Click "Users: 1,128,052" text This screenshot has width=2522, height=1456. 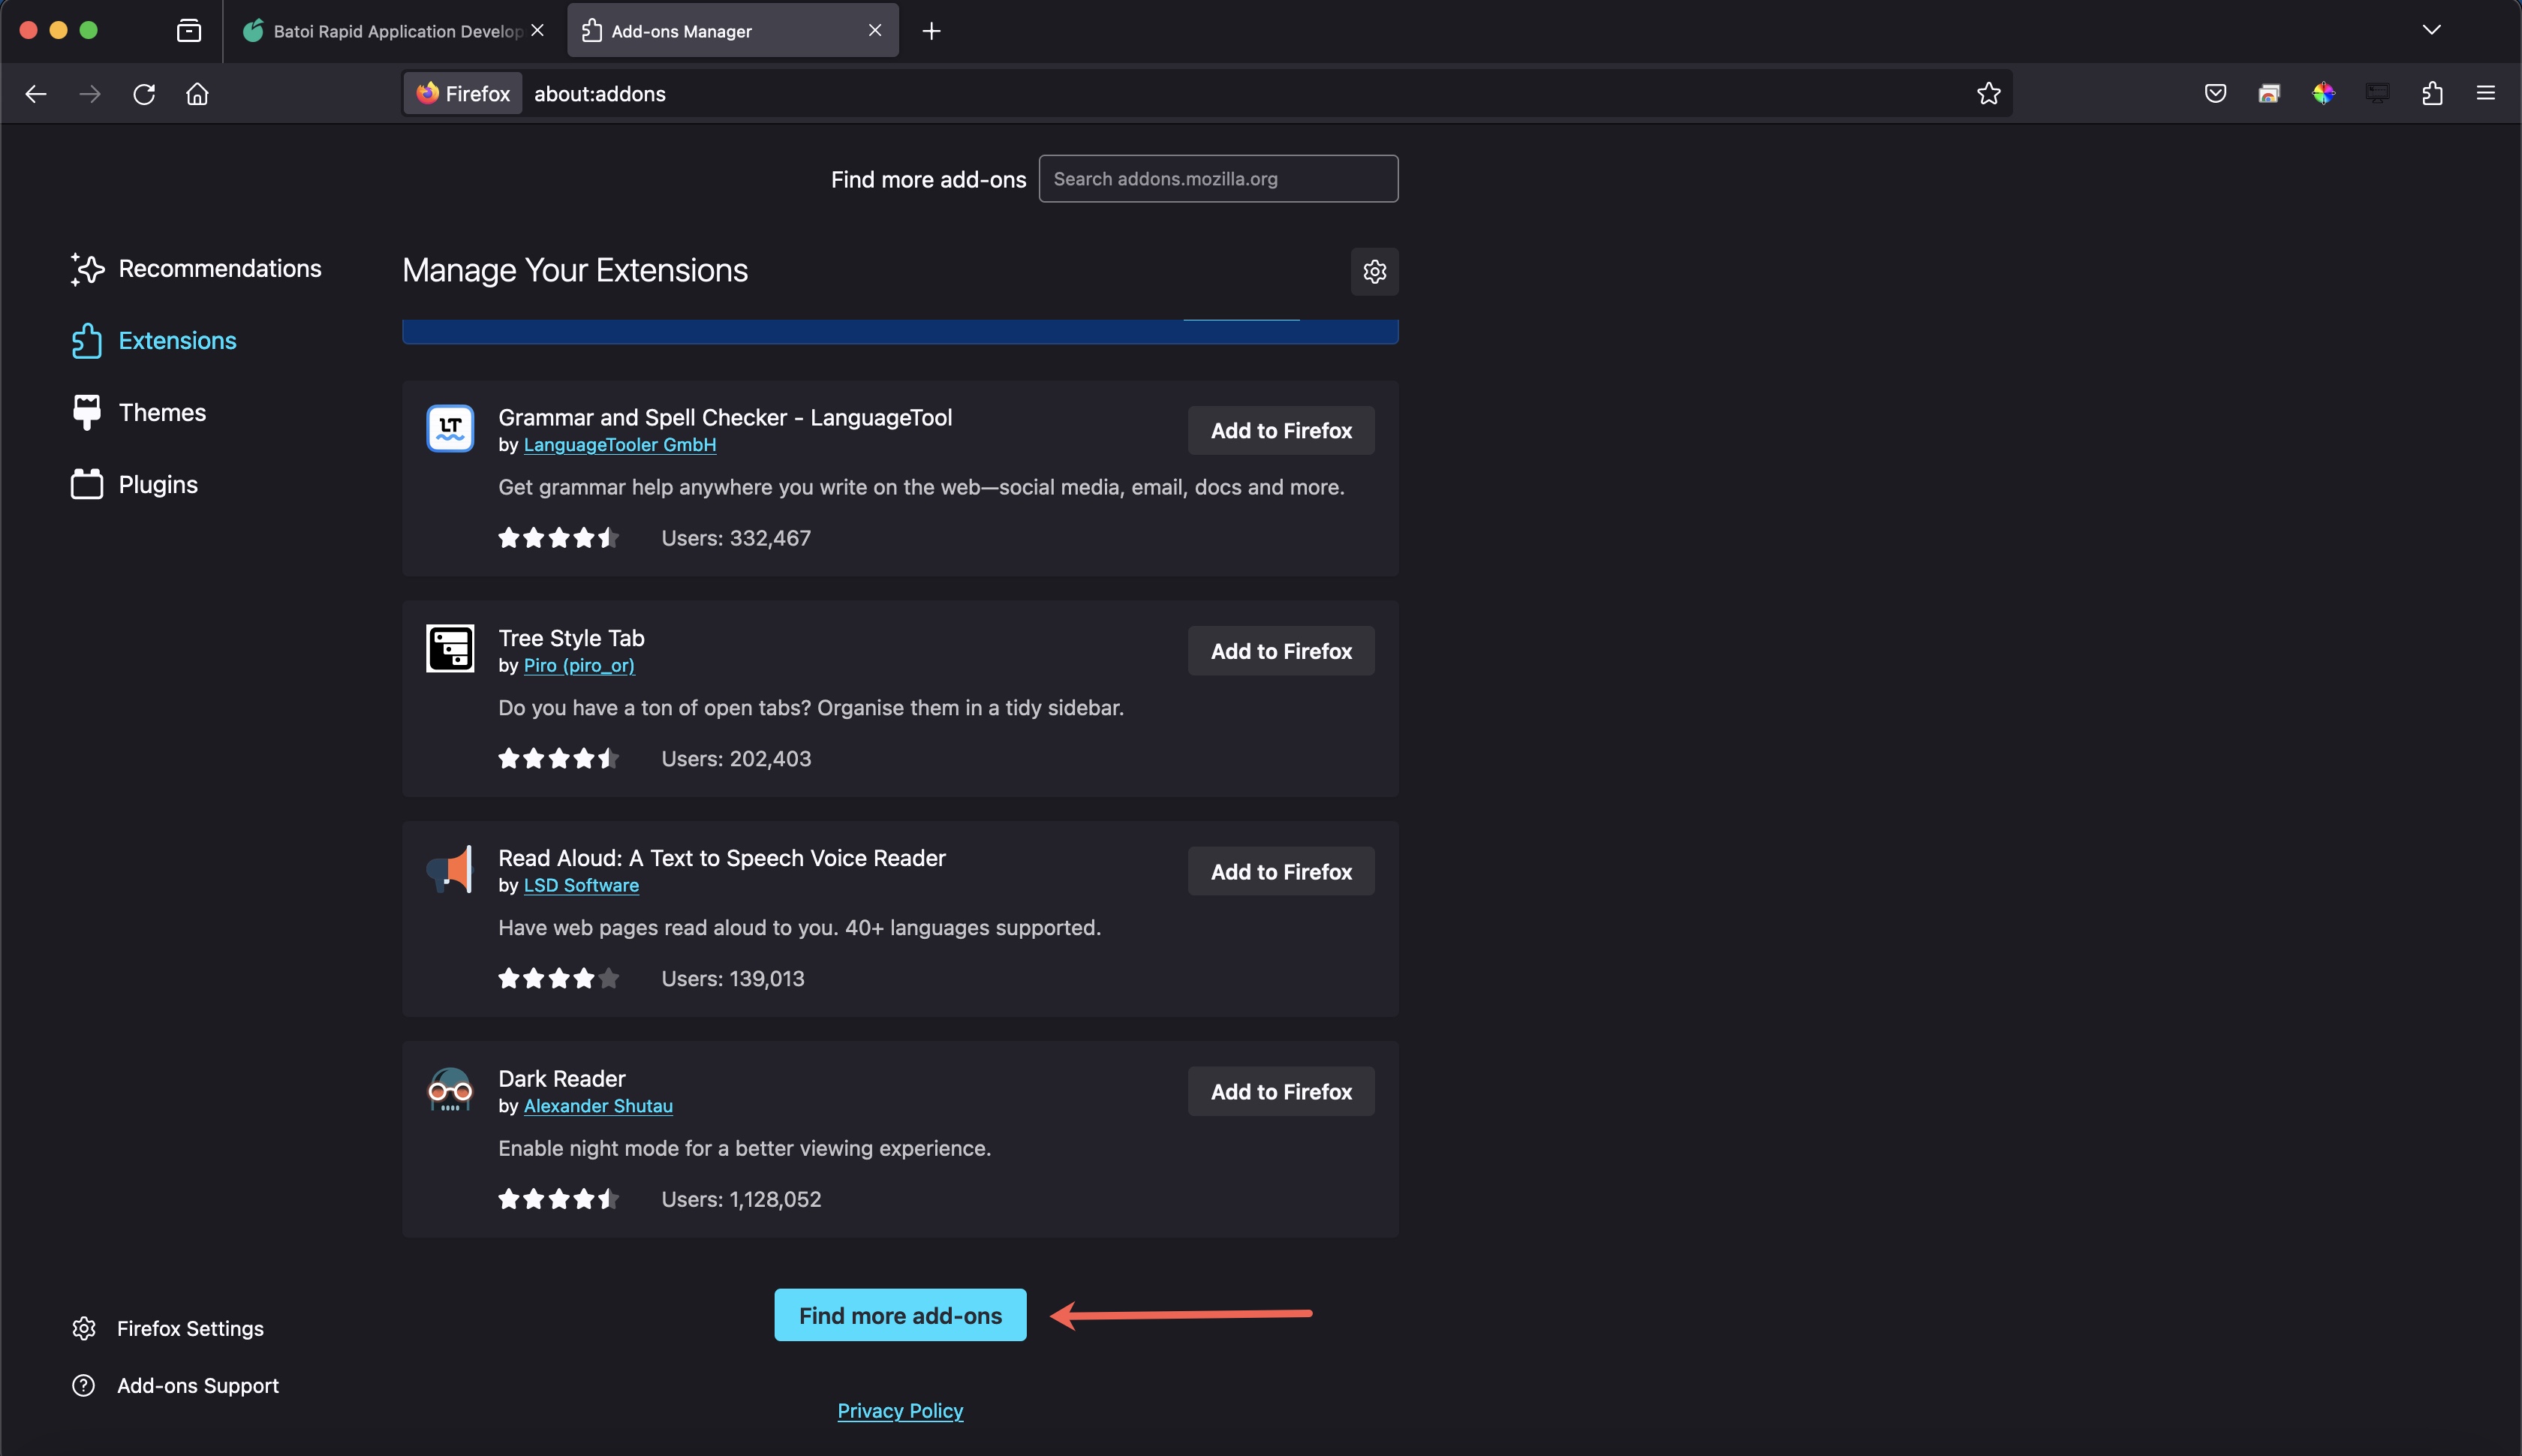point(741,1199)
